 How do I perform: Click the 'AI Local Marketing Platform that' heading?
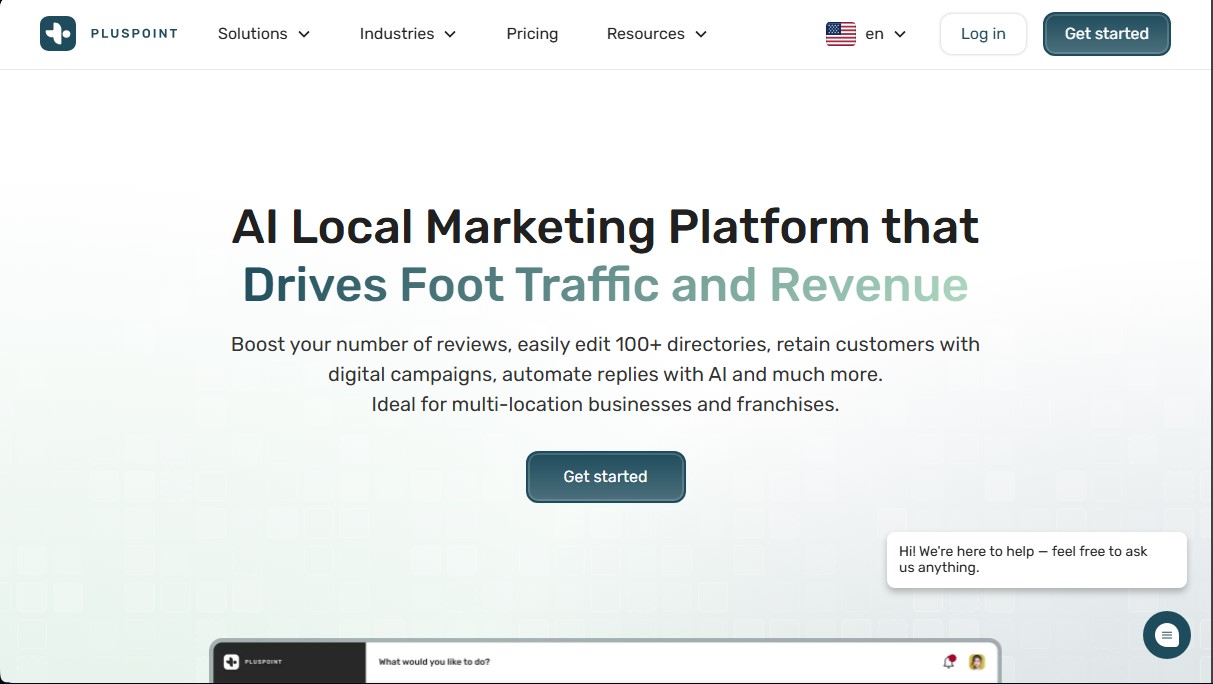click(605, 226)
